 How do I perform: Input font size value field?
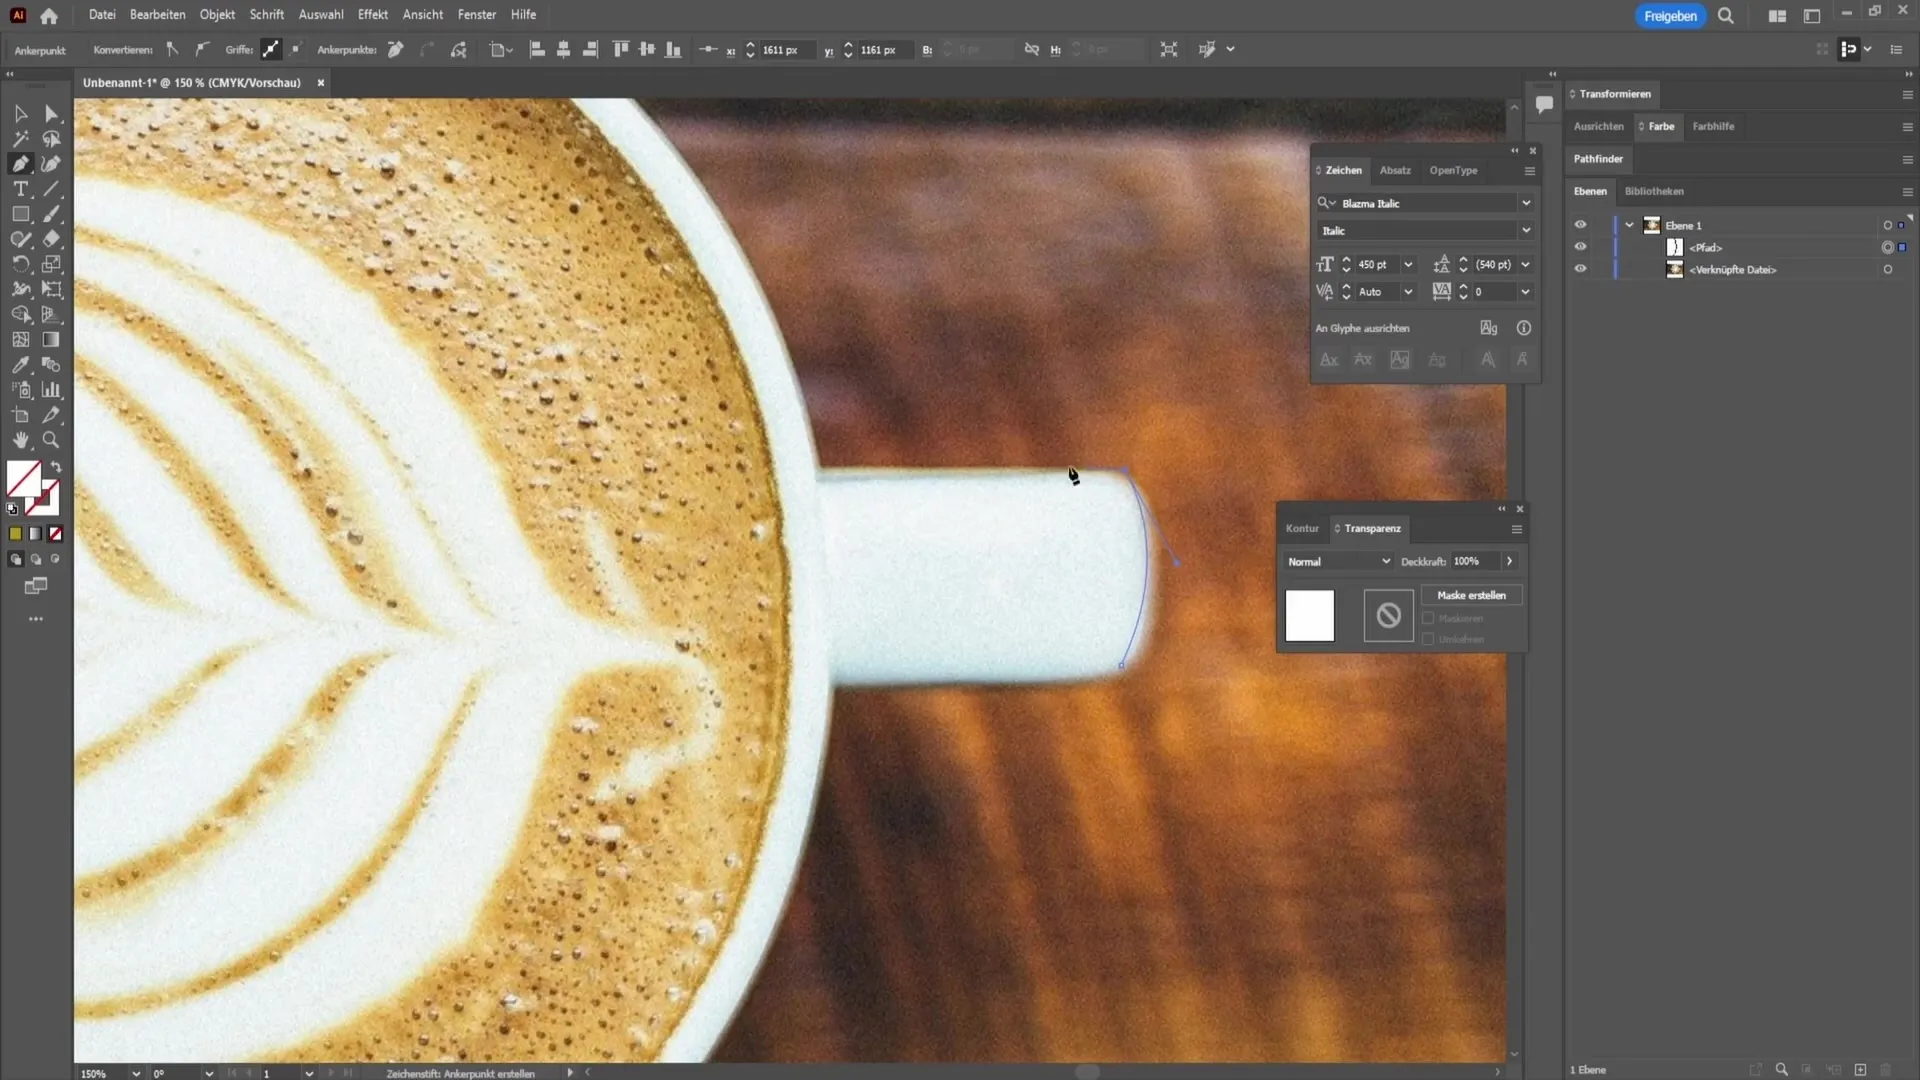[x=1375, y=264]
